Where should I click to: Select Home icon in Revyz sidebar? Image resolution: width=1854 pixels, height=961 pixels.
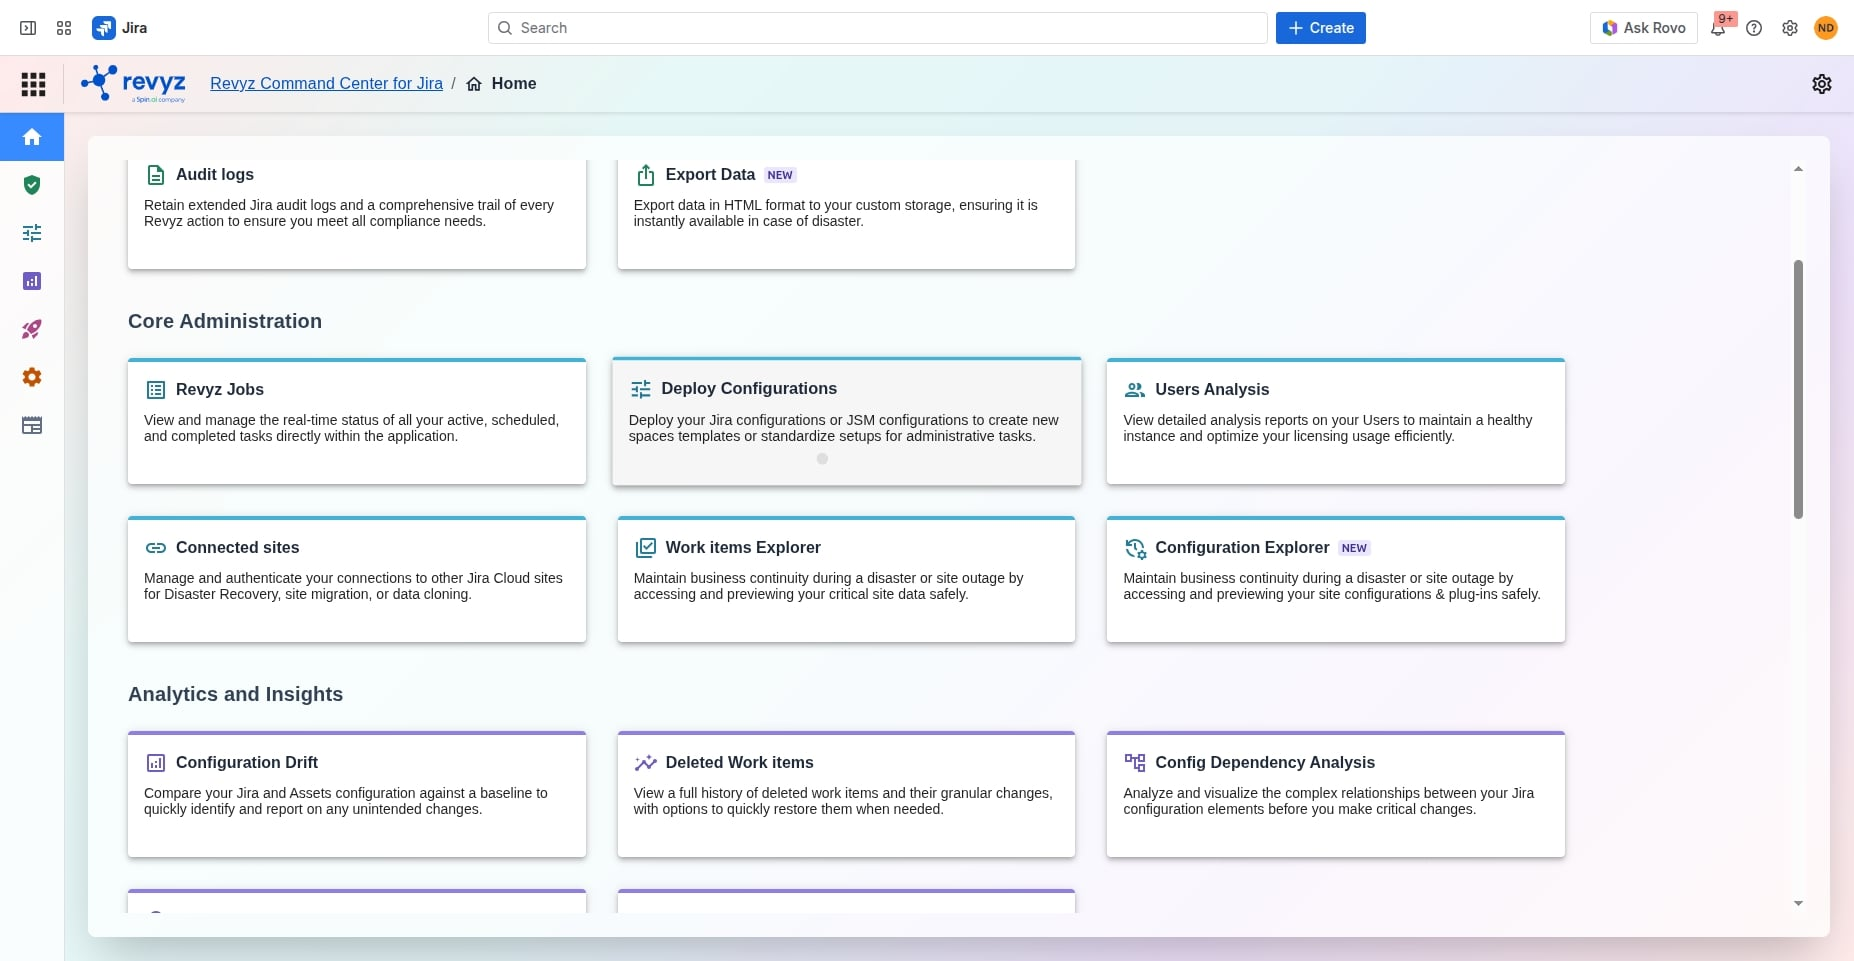(x=32, y=137)
